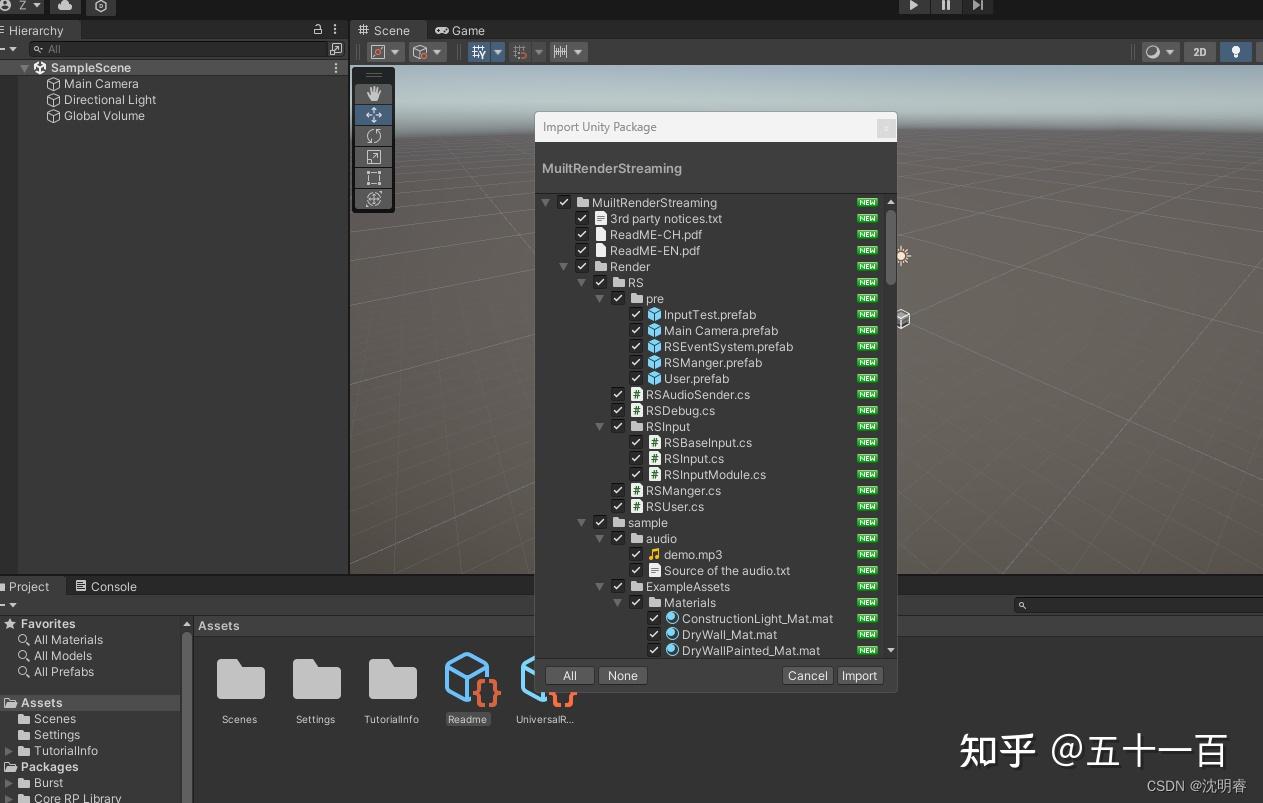Click the Hierarchy search field
The image size is (1263, 803).
tap(179, 49)
